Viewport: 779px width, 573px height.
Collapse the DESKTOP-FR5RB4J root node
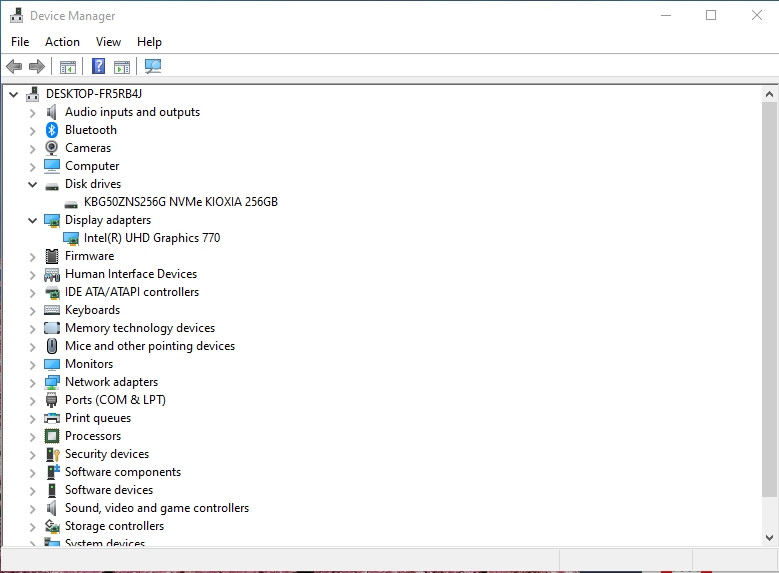[13, 94]
